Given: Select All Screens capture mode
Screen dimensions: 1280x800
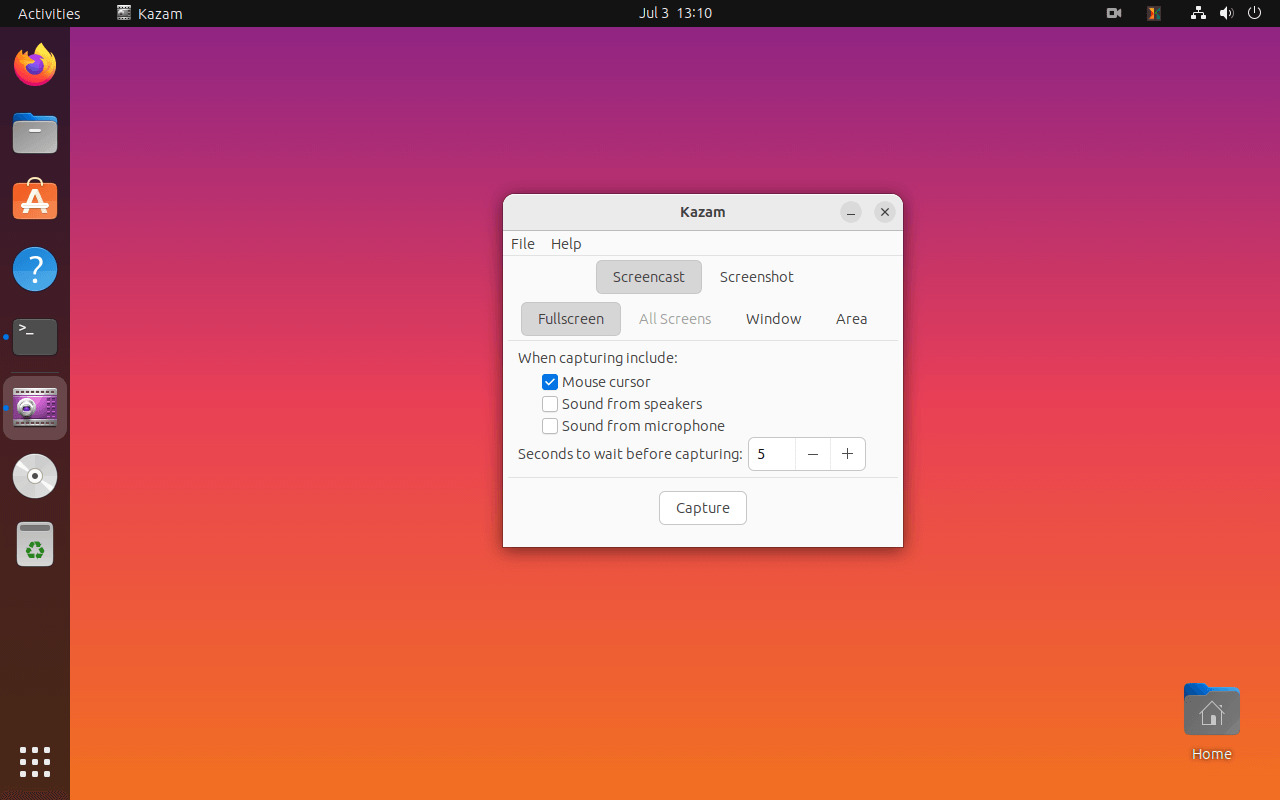Looking at the screenshot, I should tap(675, 319).
